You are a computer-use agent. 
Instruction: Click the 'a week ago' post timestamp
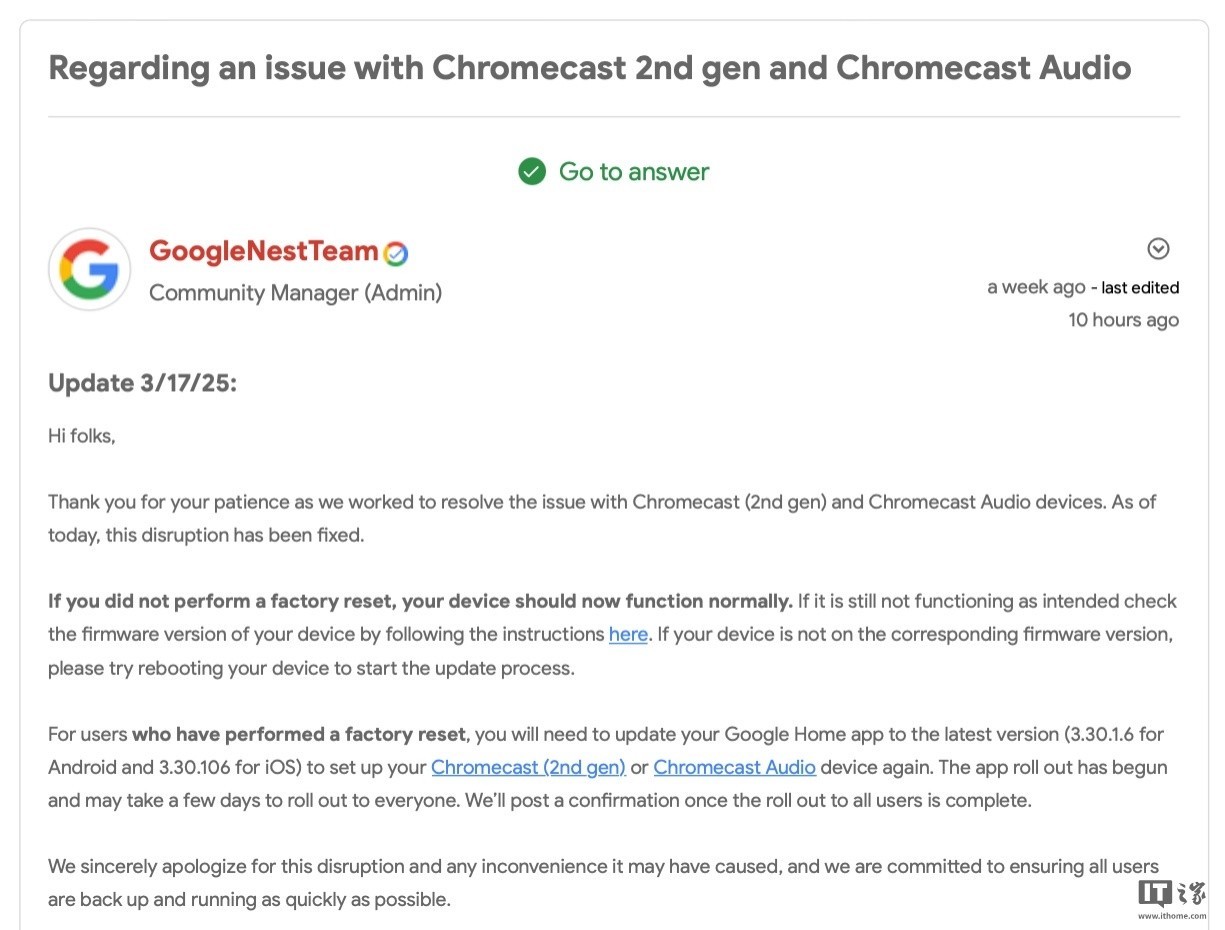coord(1036,287)
